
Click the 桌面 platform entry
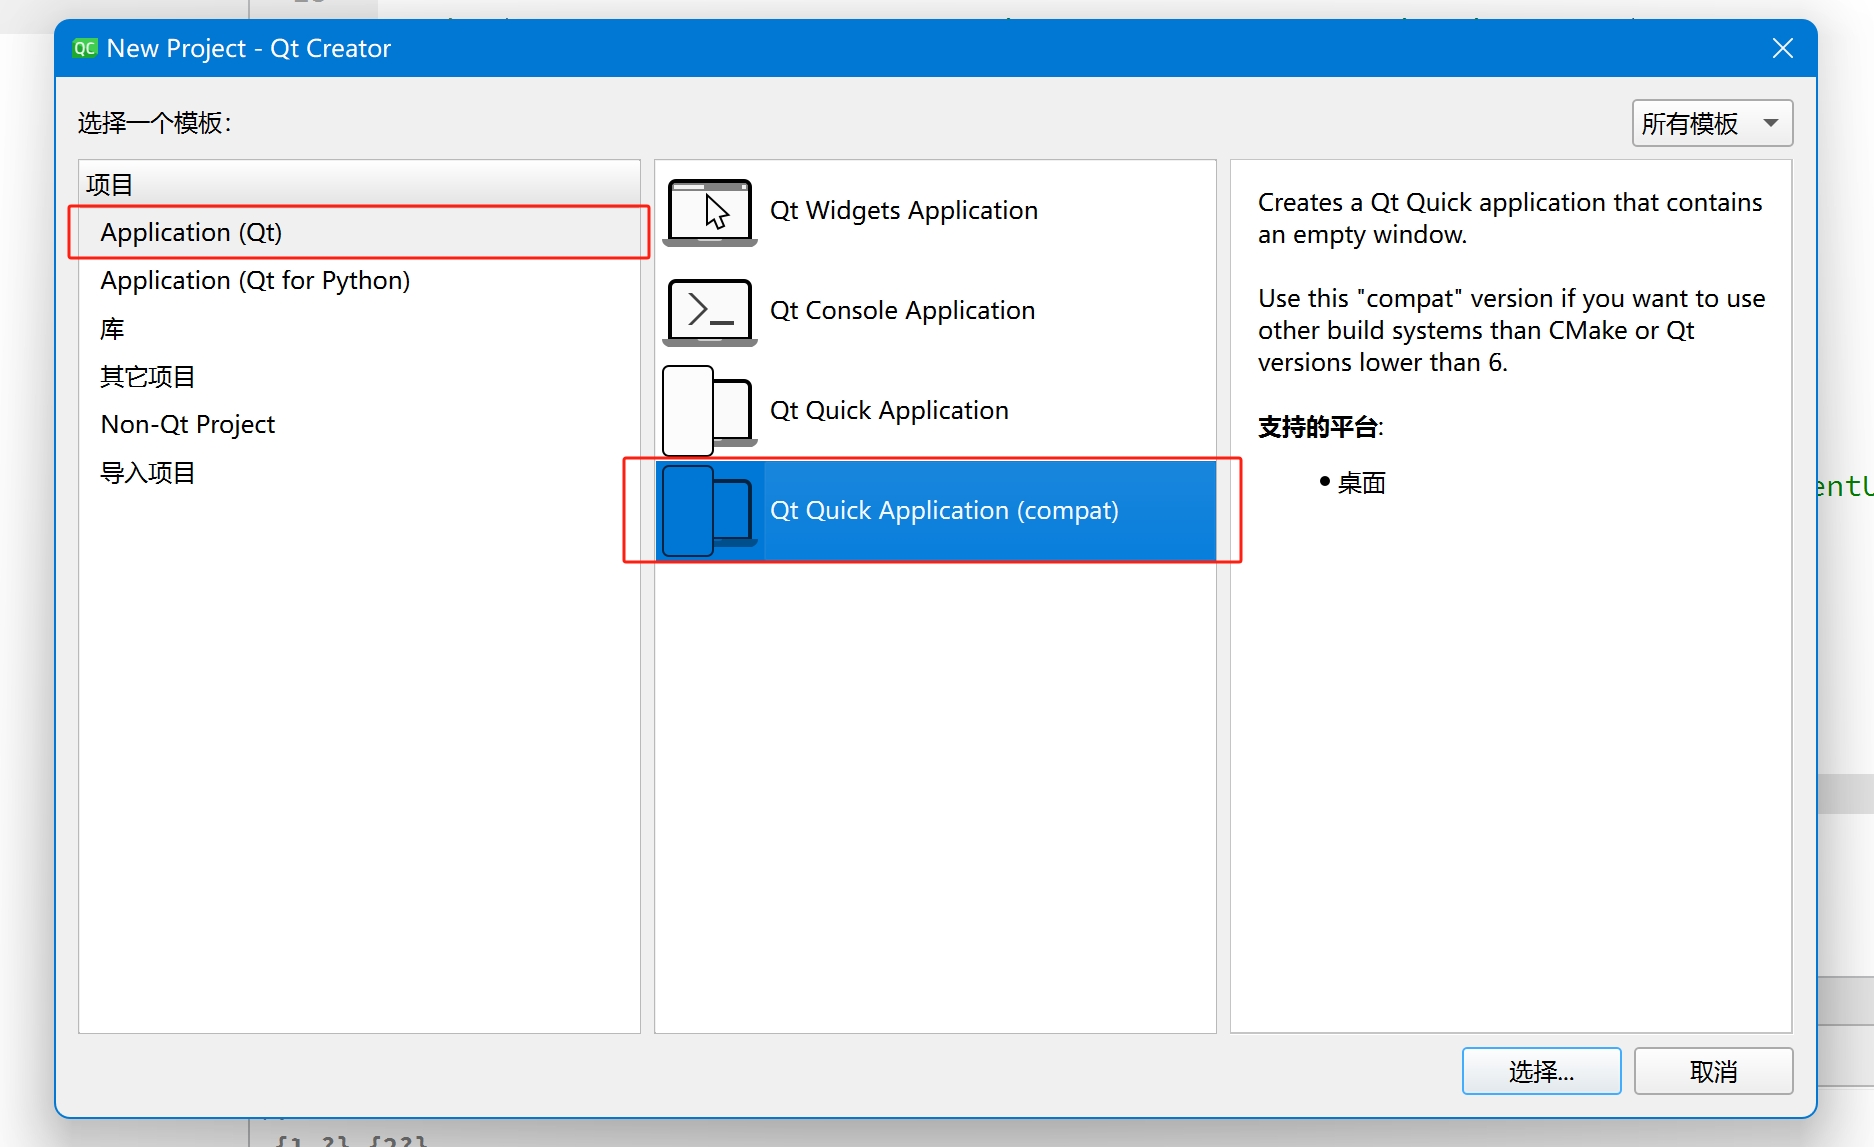click(x=1361, y=483)
